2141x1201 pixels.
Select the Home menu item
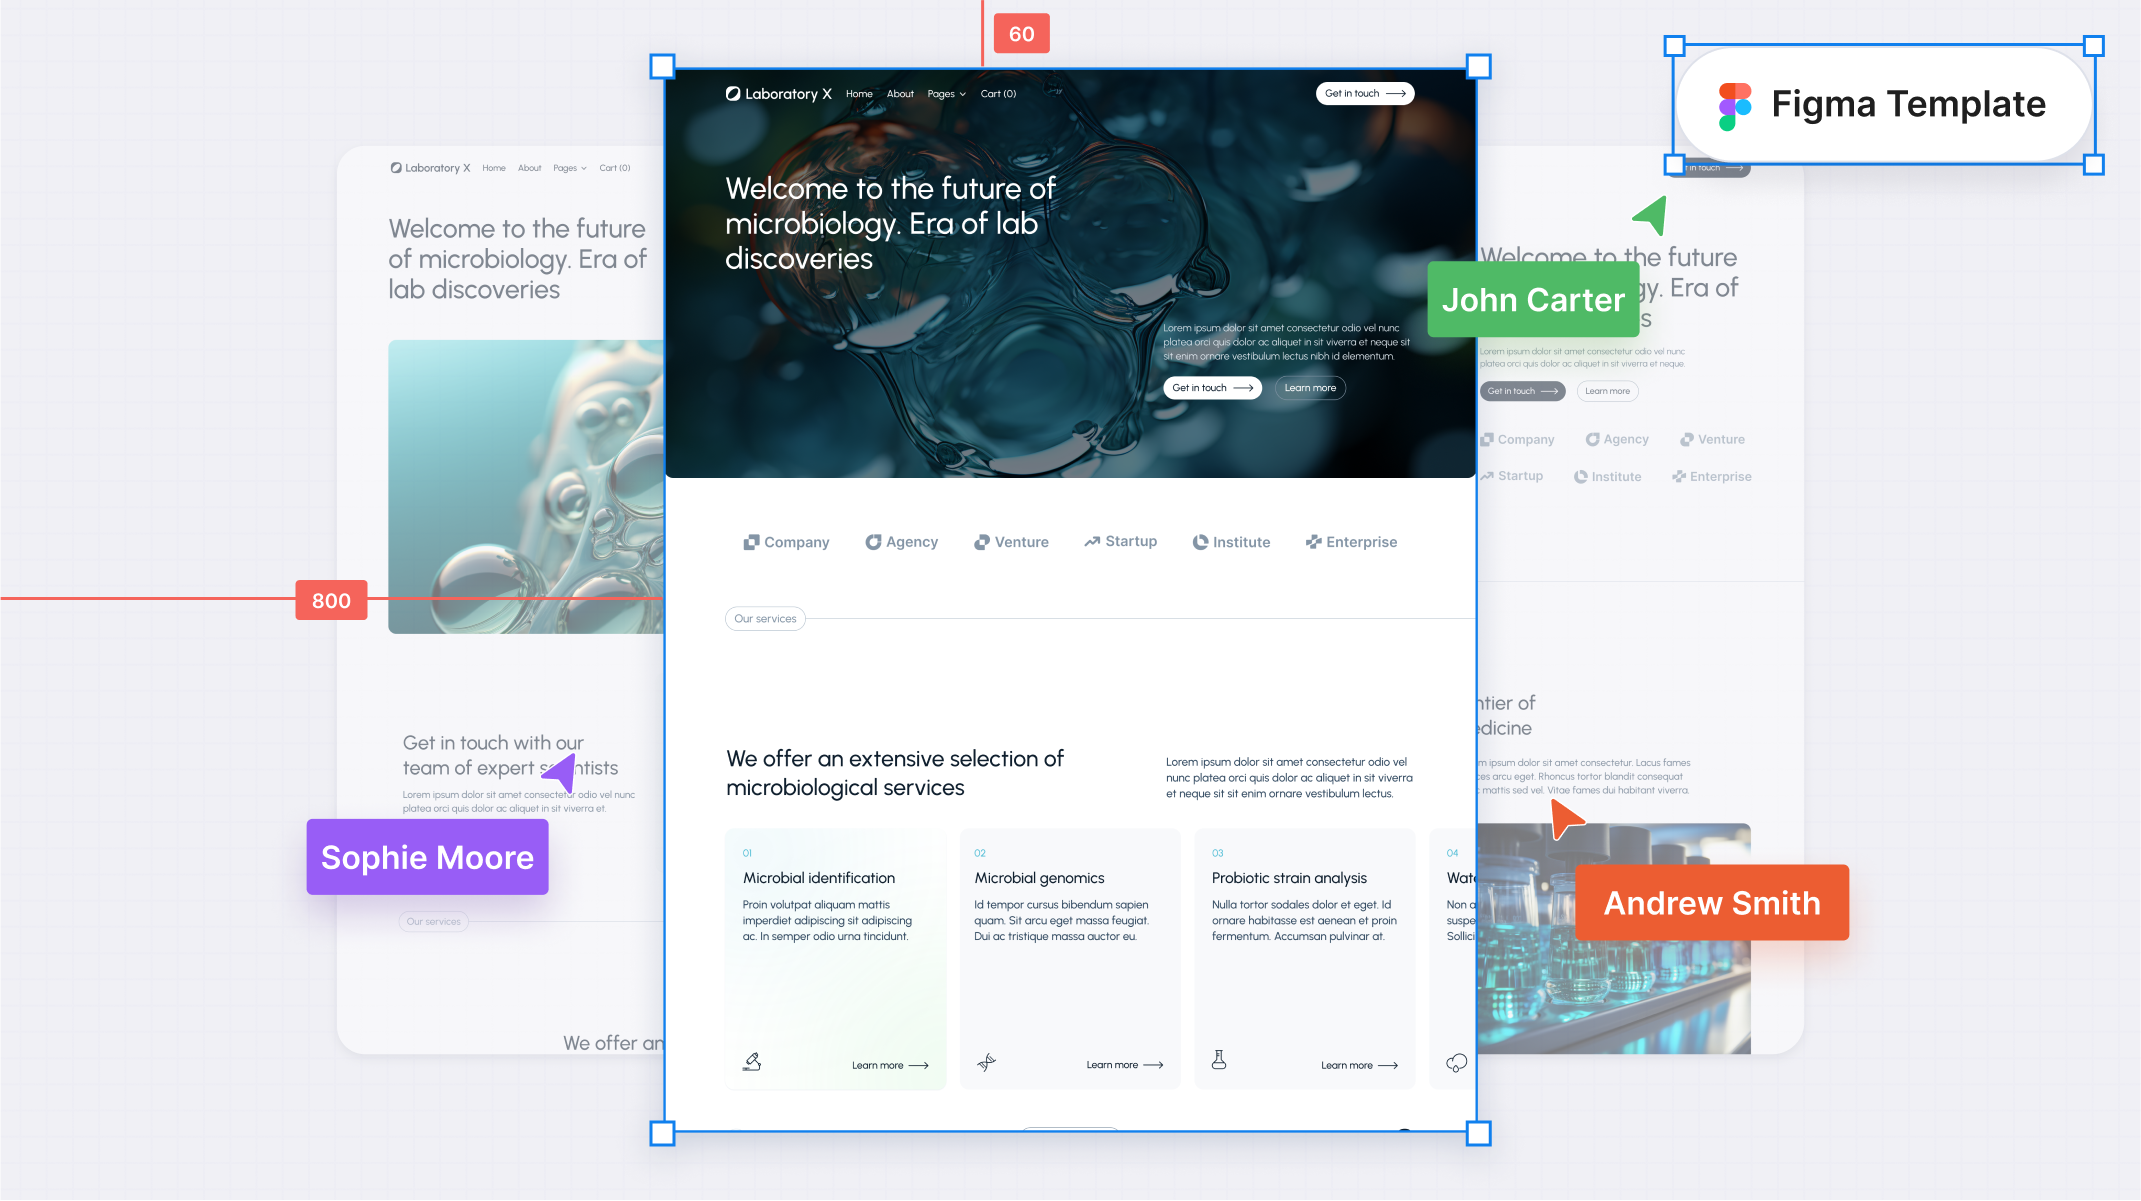coord(859,94)
